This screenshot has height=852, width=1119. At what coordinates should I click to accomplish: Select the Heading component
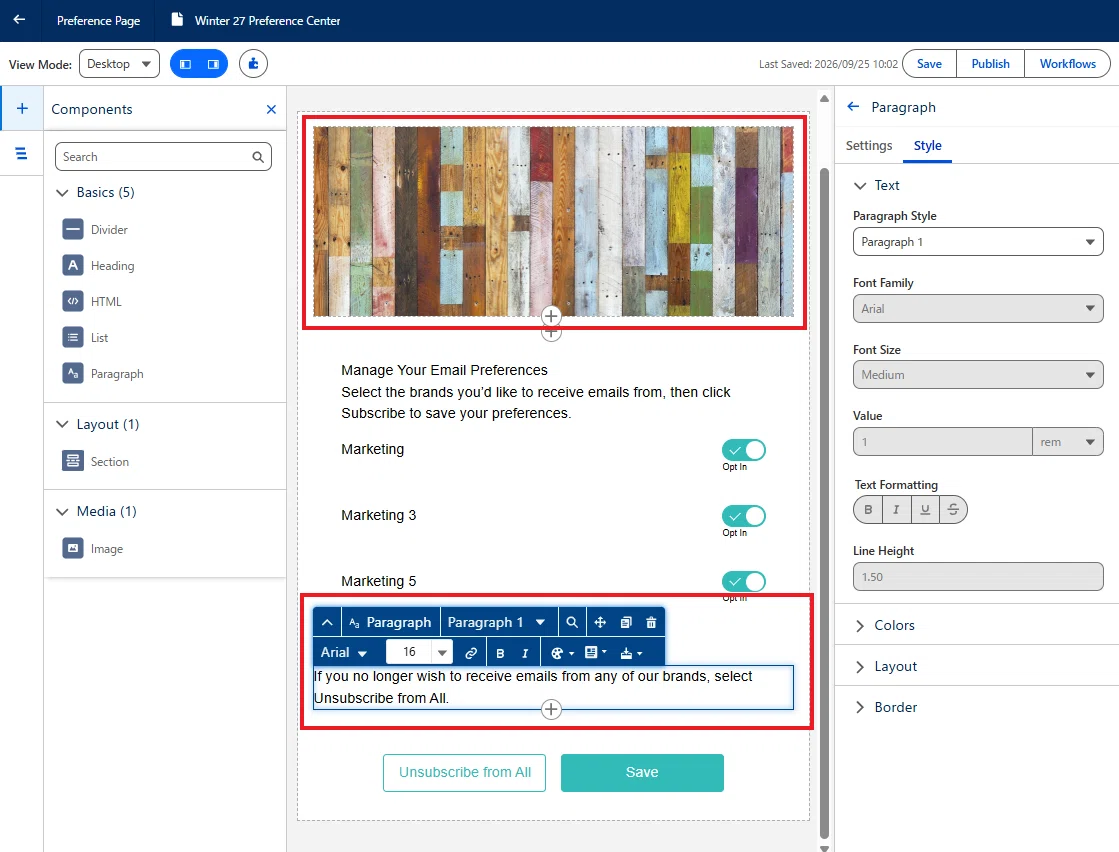tap(98, 265)
